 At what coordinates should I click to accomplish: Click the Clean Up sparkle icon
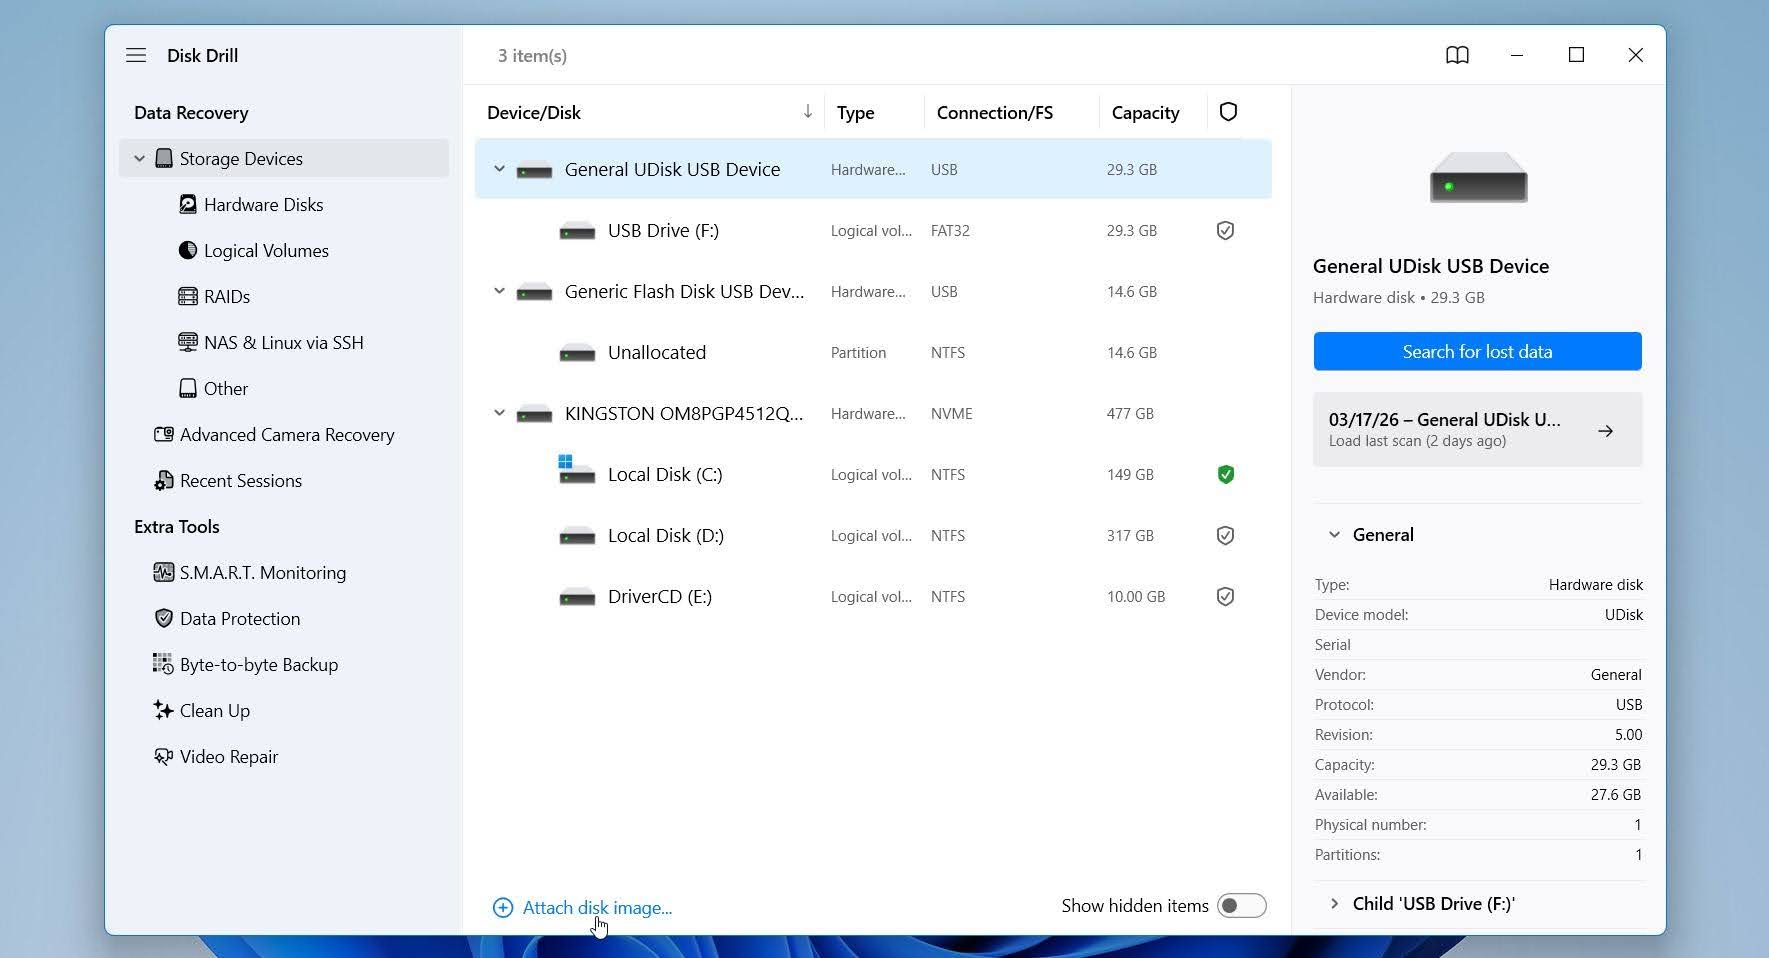163,710
